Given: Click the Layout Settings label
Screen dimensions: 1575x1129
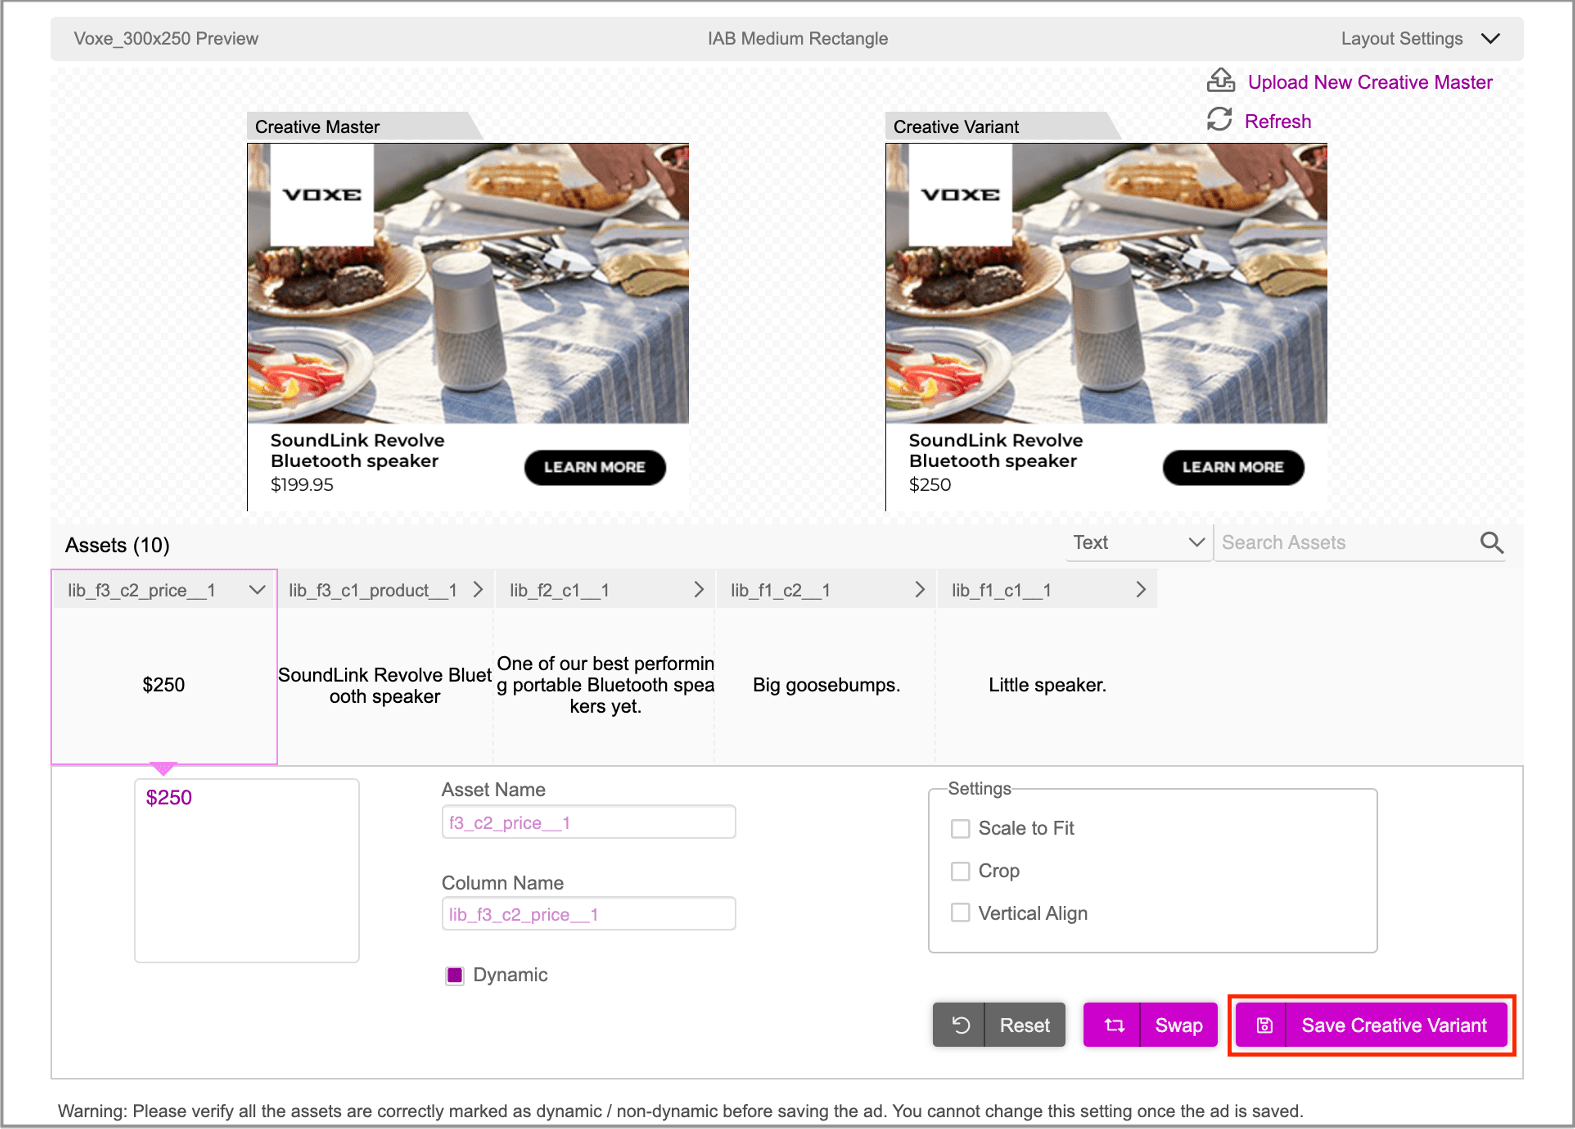Looking at the screenshot, I should pyautogui.click(x=1402, y=38).
